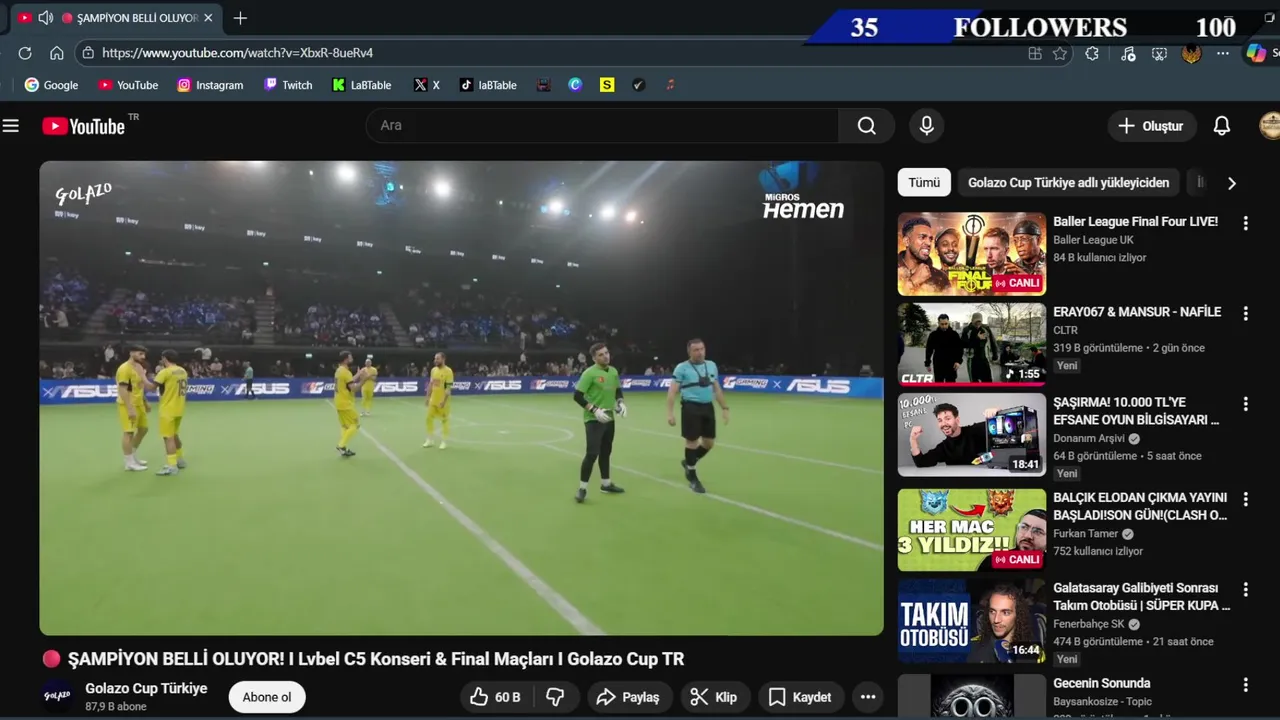Create a clip with Klip button
The width and height of the screenshot is (1280, 720).
pos(714,697)
